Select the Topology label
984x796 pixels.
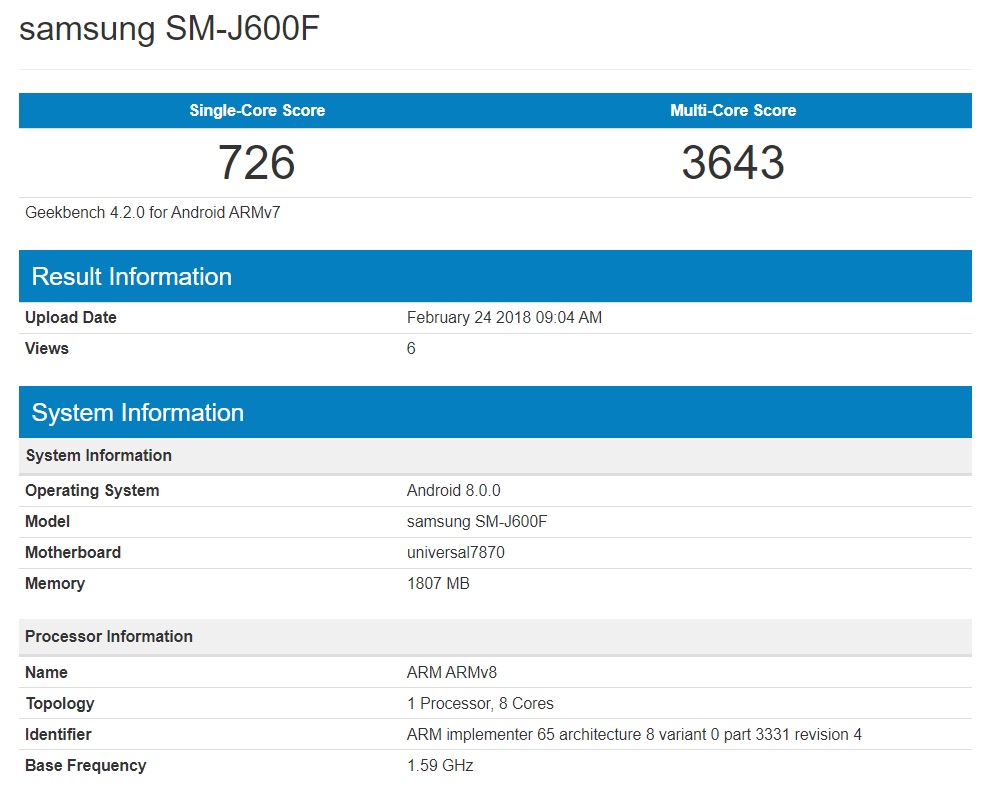click(x=60, y=704)
